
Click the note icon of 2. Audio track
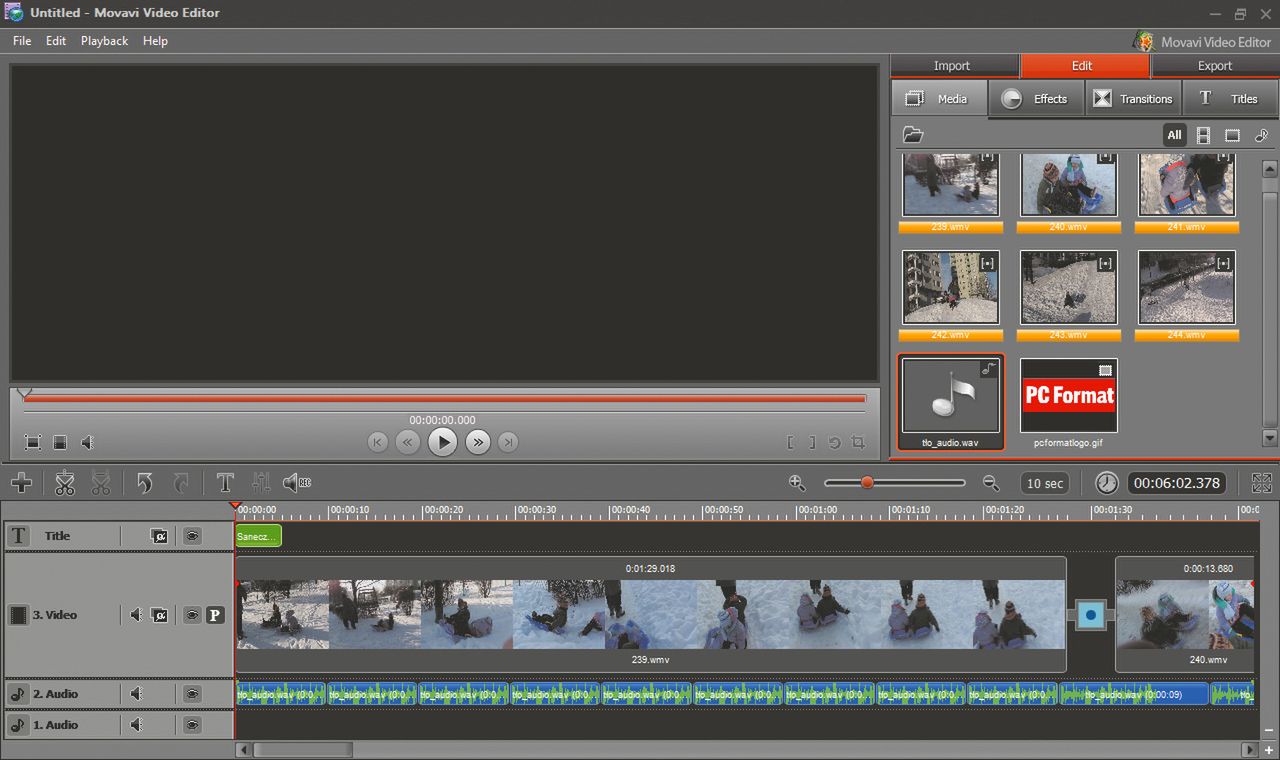coord(18,694)
